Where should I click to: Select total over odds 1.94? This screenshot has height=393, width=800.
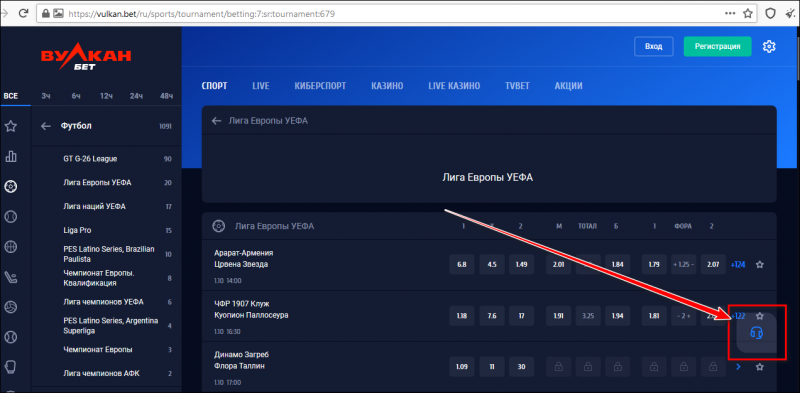click(x=617, y=316)
